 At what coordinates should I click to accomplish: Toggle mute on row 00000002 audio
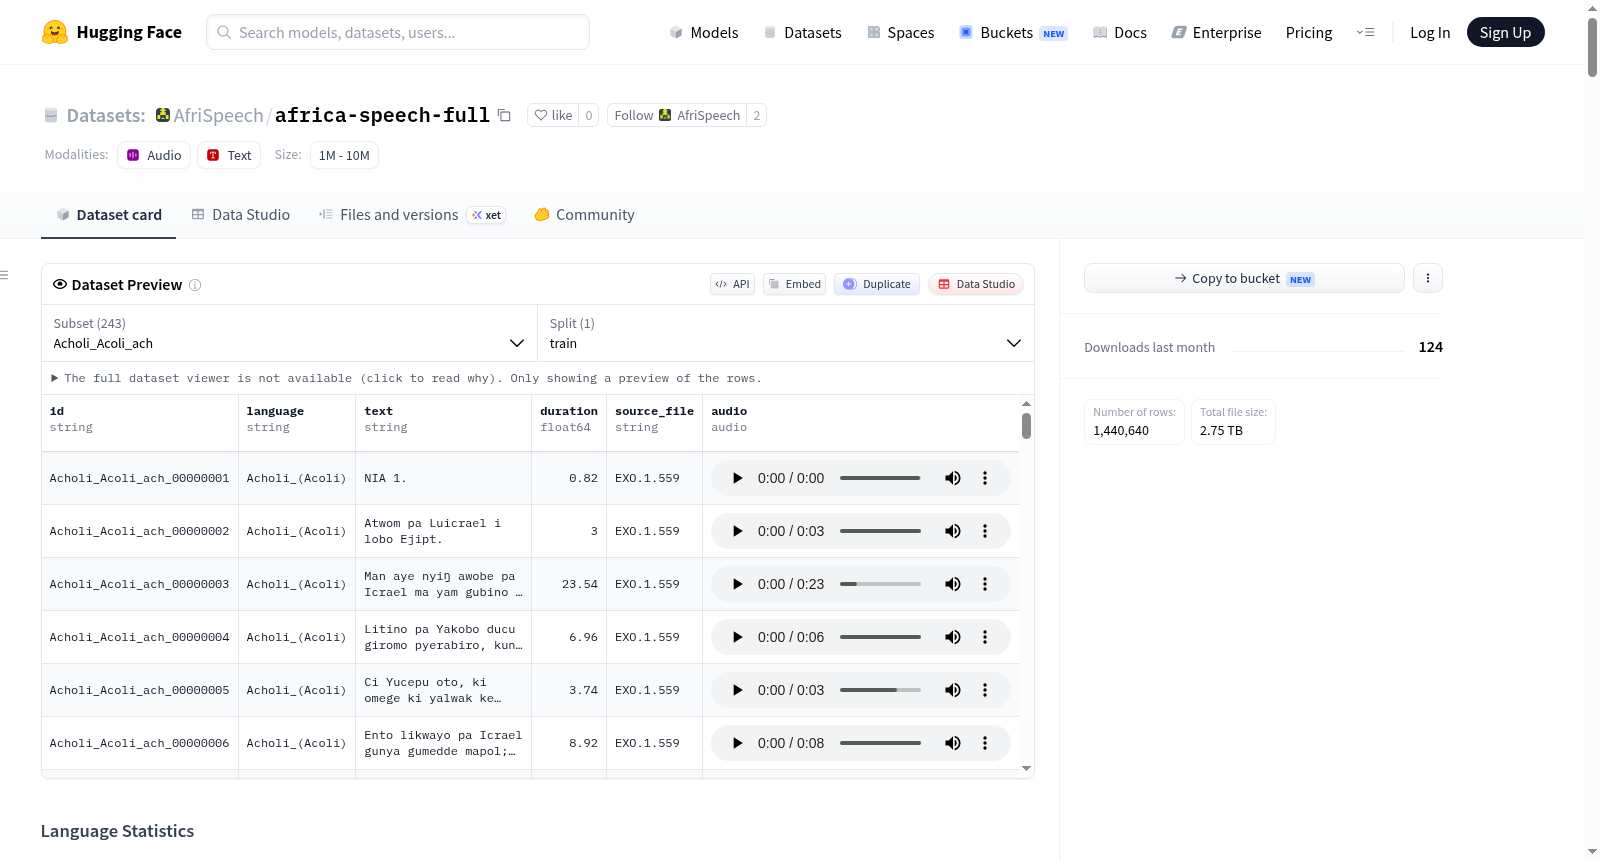pyautogui.click(x=953, y=531)
